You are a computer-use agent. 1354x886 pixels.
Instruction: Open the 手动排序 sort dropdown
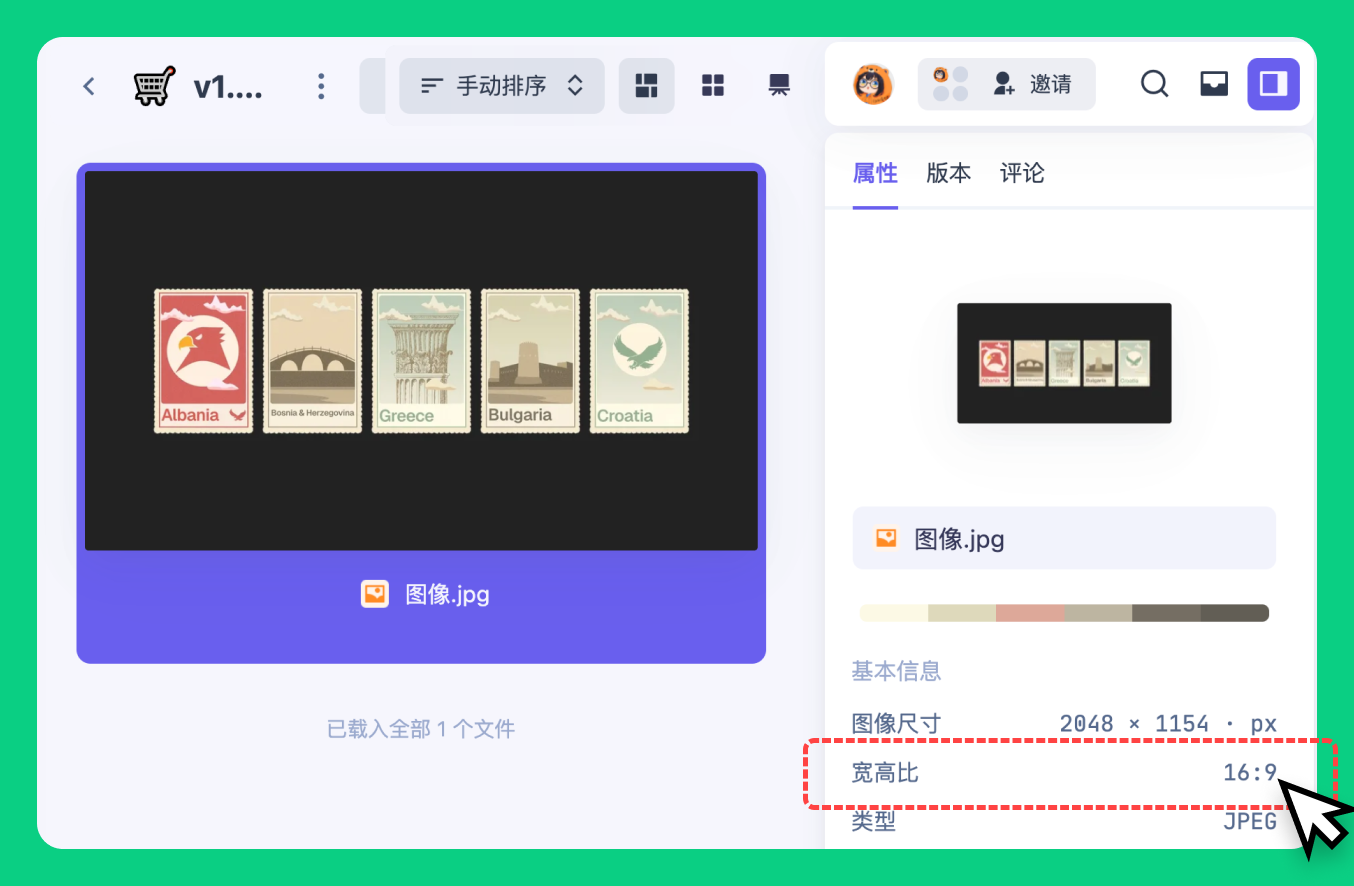click(502, 86)
